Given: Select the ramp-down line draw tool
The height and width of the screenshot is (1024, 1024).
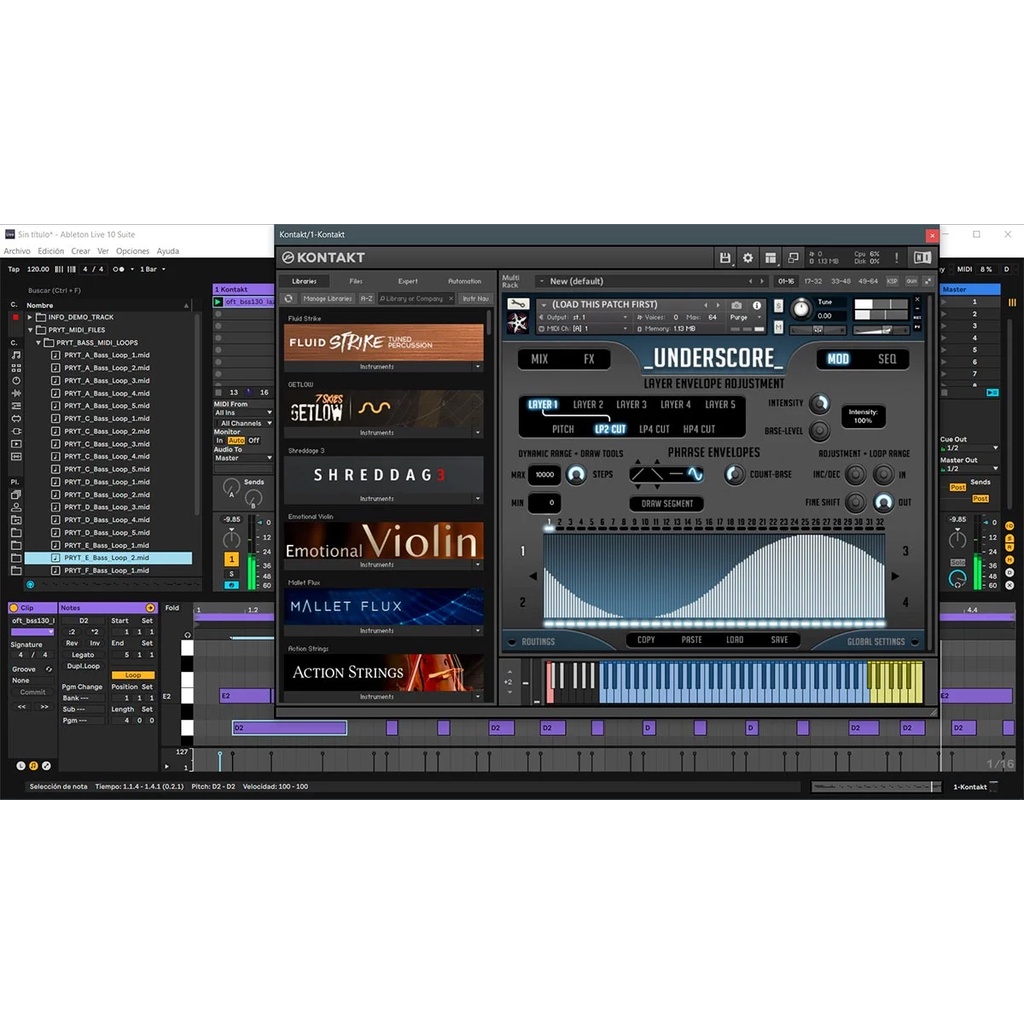Looking at the screenshot, I should pos(656,474).
